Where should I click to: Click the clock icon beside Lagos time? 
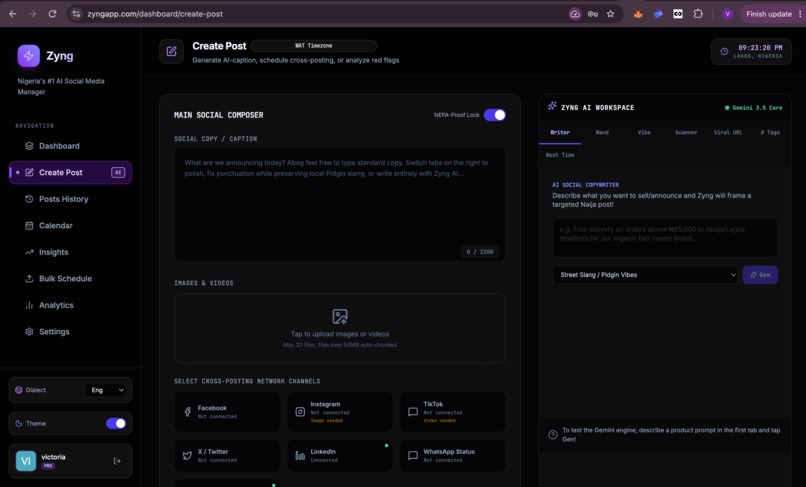[724, 51]
